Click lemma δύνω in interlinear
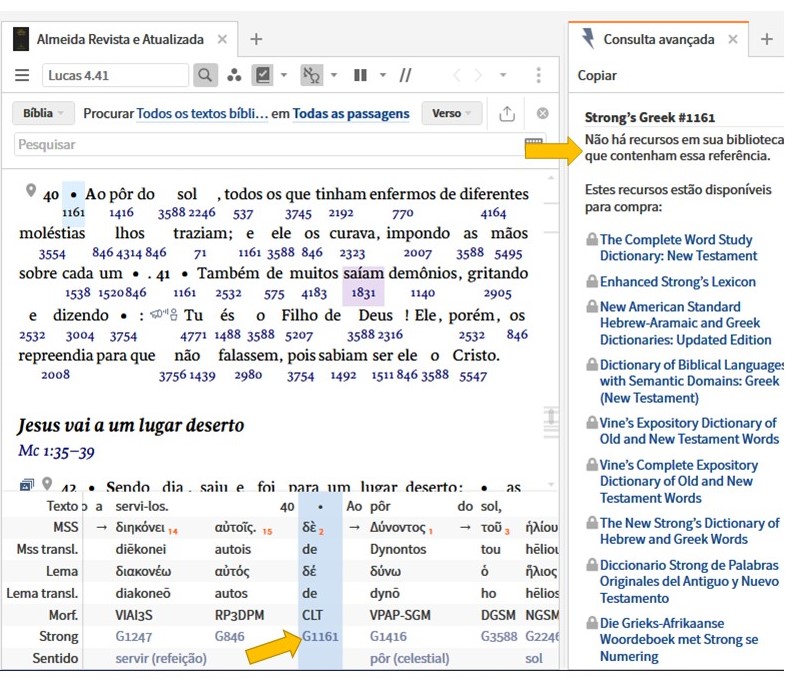Viewport: 785px width, 679px height. (385, 571)
